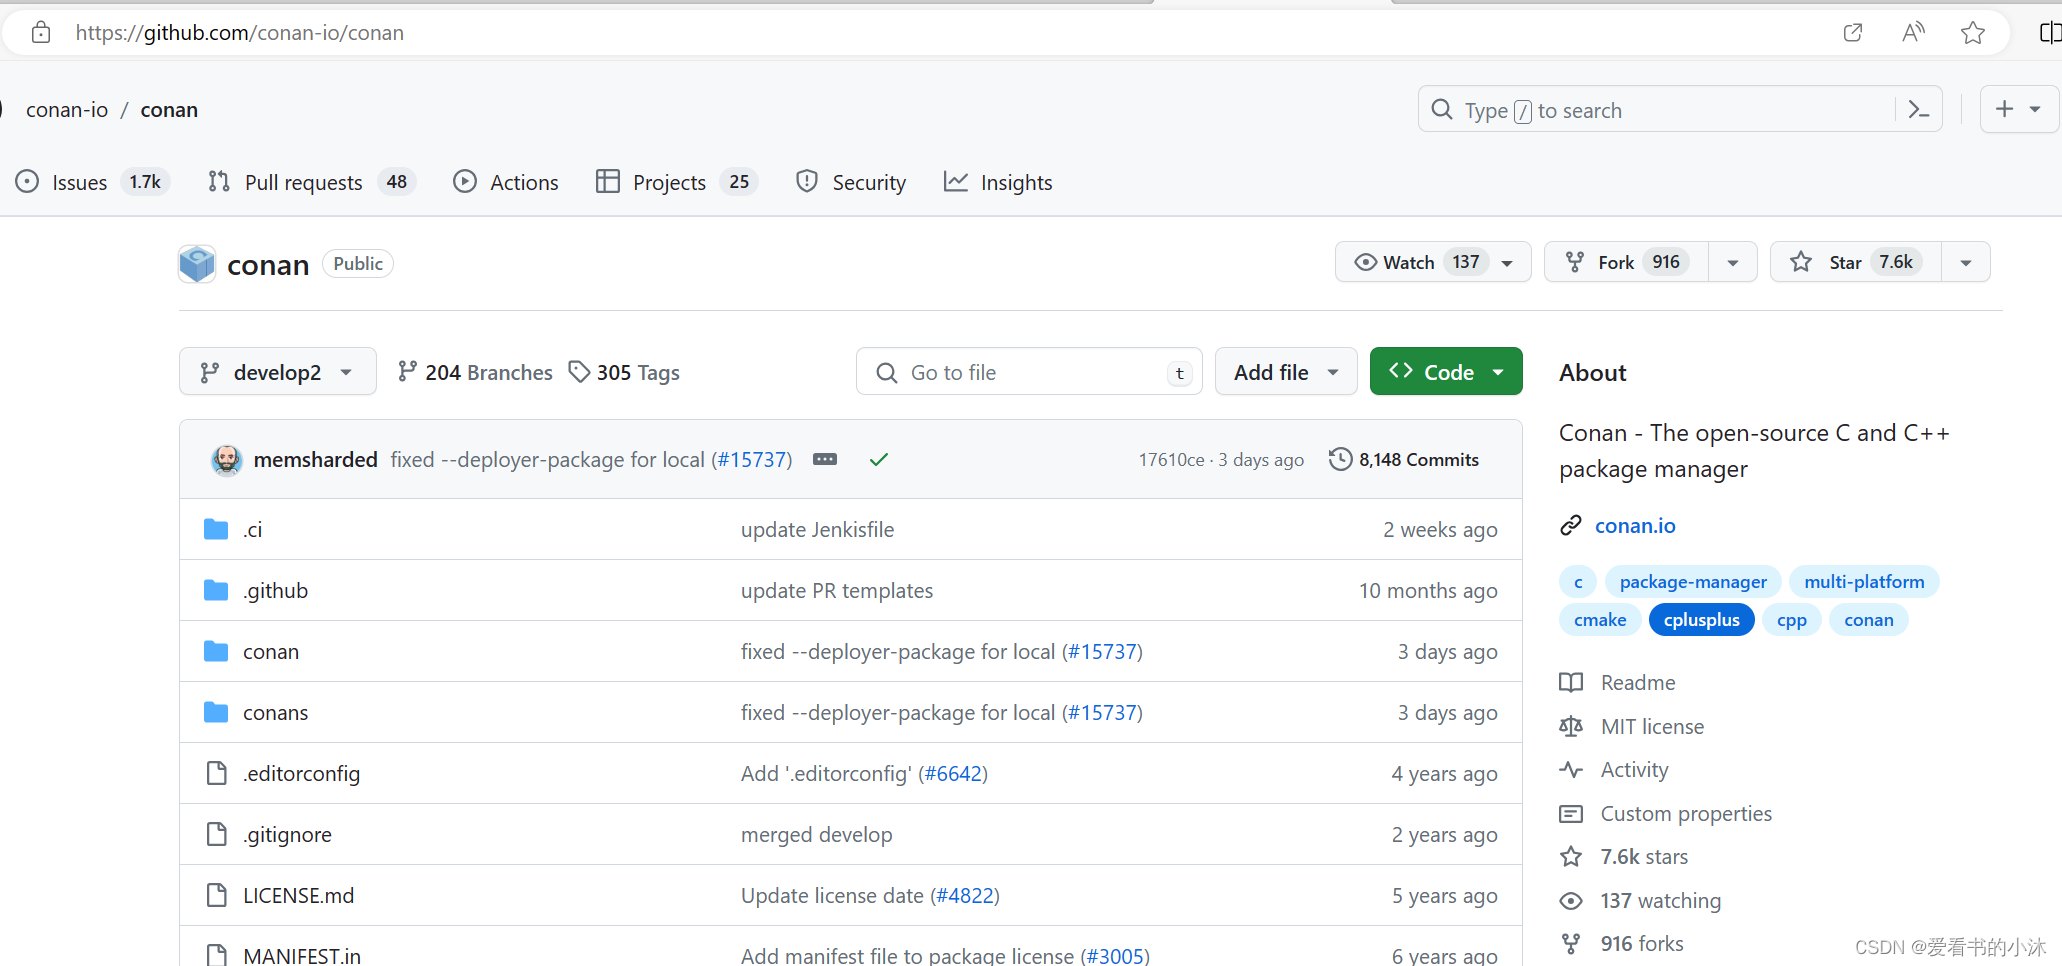This screenshot has height=966, width=2062.
Task: Go to the Security tab
Action: [x=851, y=182]
